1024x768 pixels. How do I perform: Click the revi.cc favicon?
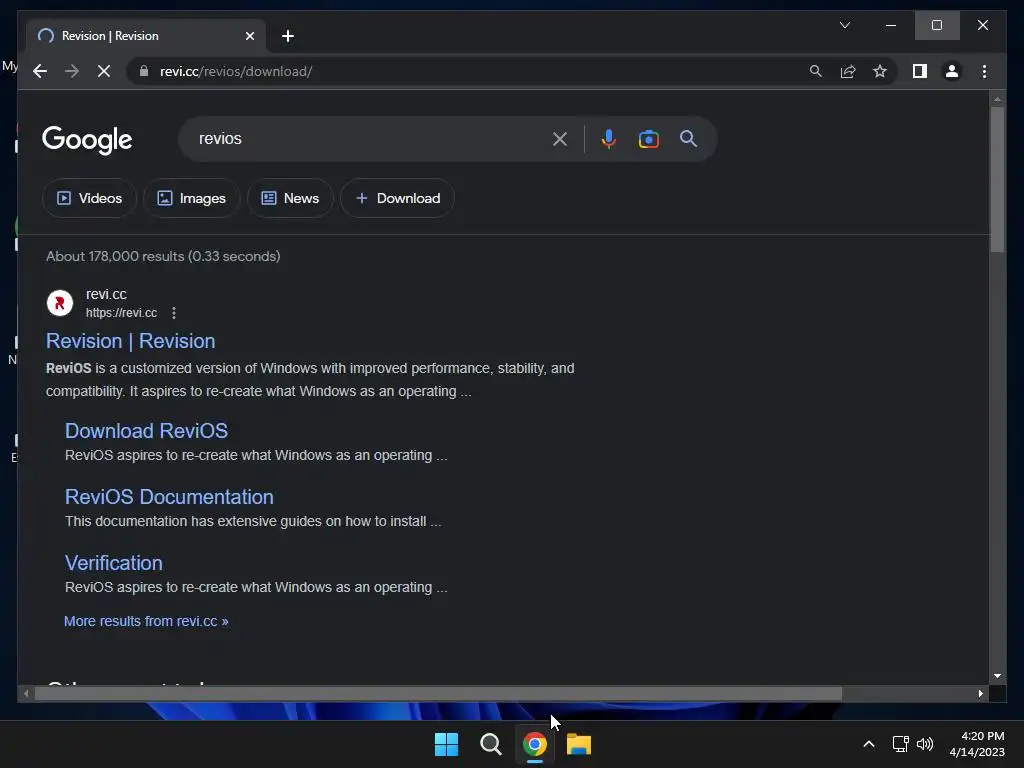[60, 303]
